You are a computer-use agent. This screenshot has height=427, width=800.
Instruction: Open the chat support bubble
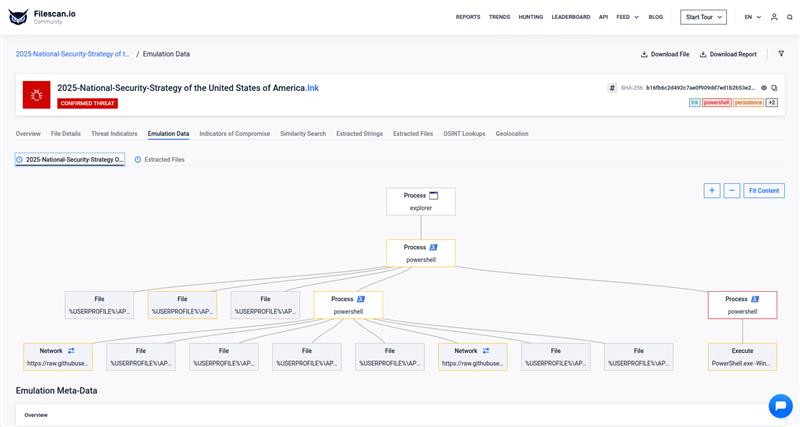point(781,406)
